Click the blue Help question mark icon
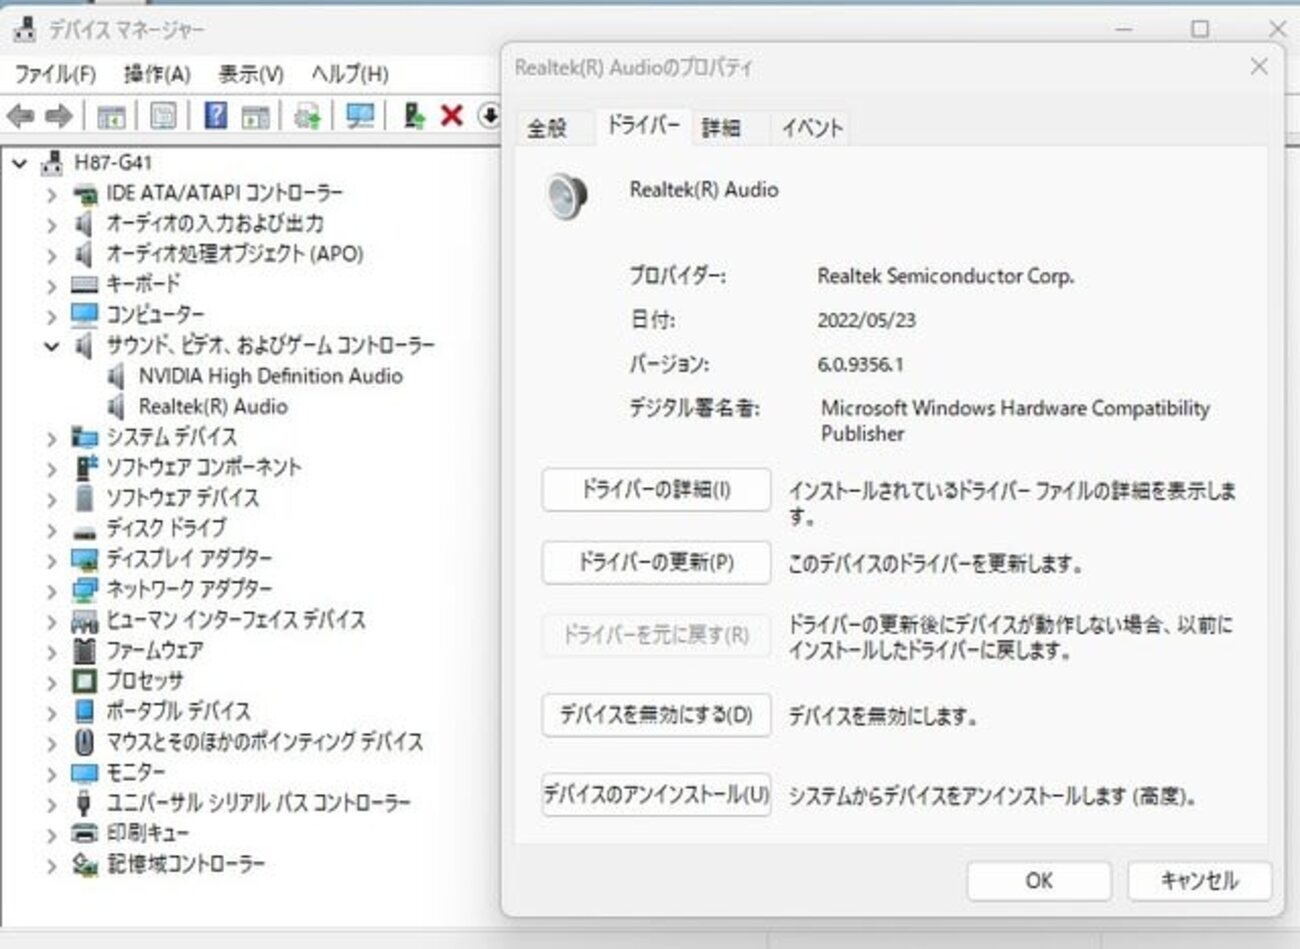This screenshot has width=1300, height=949. point(215,116)
